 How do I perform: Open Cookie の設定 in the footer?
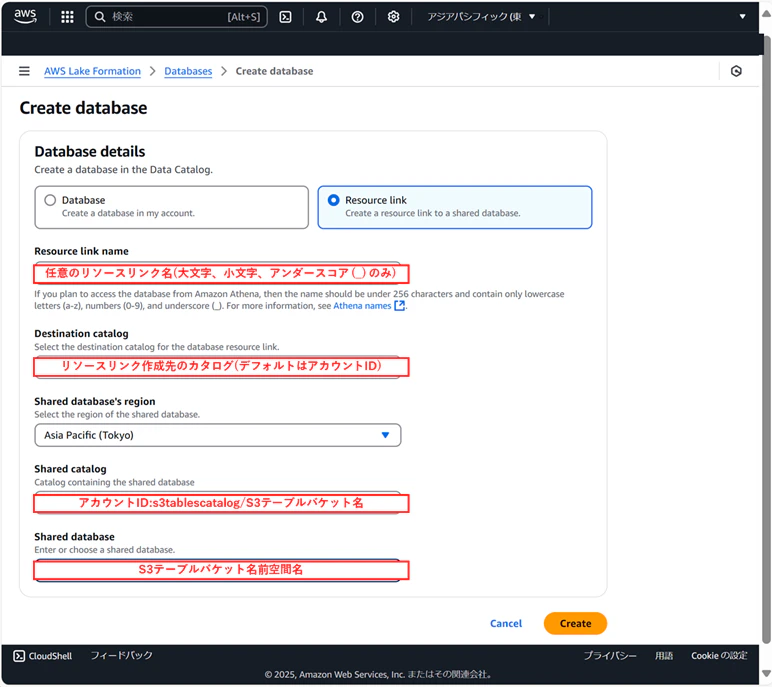pos(719,656)
